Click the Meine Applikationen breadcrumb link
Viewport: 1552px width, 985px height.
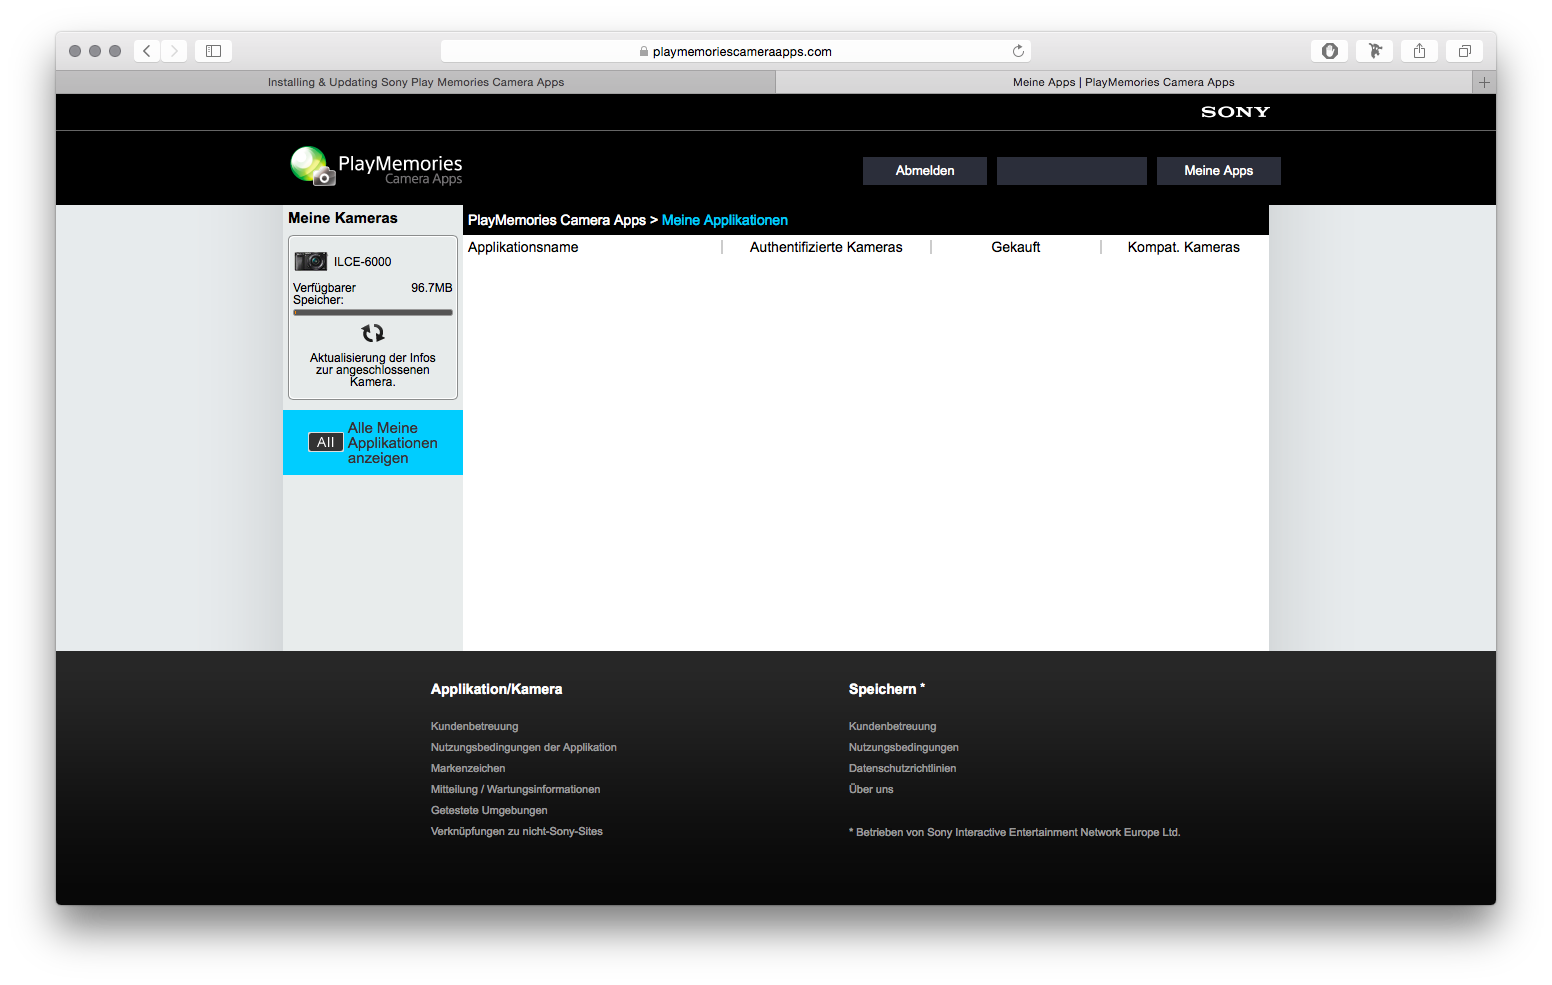click(724, 220)
